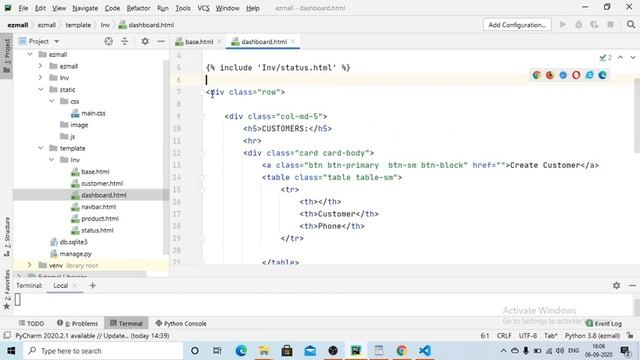Image resolution: width=640 pixels, height=360 pixels.
Task: Expand the nested ezmall folder
Action: click(40, 66)
